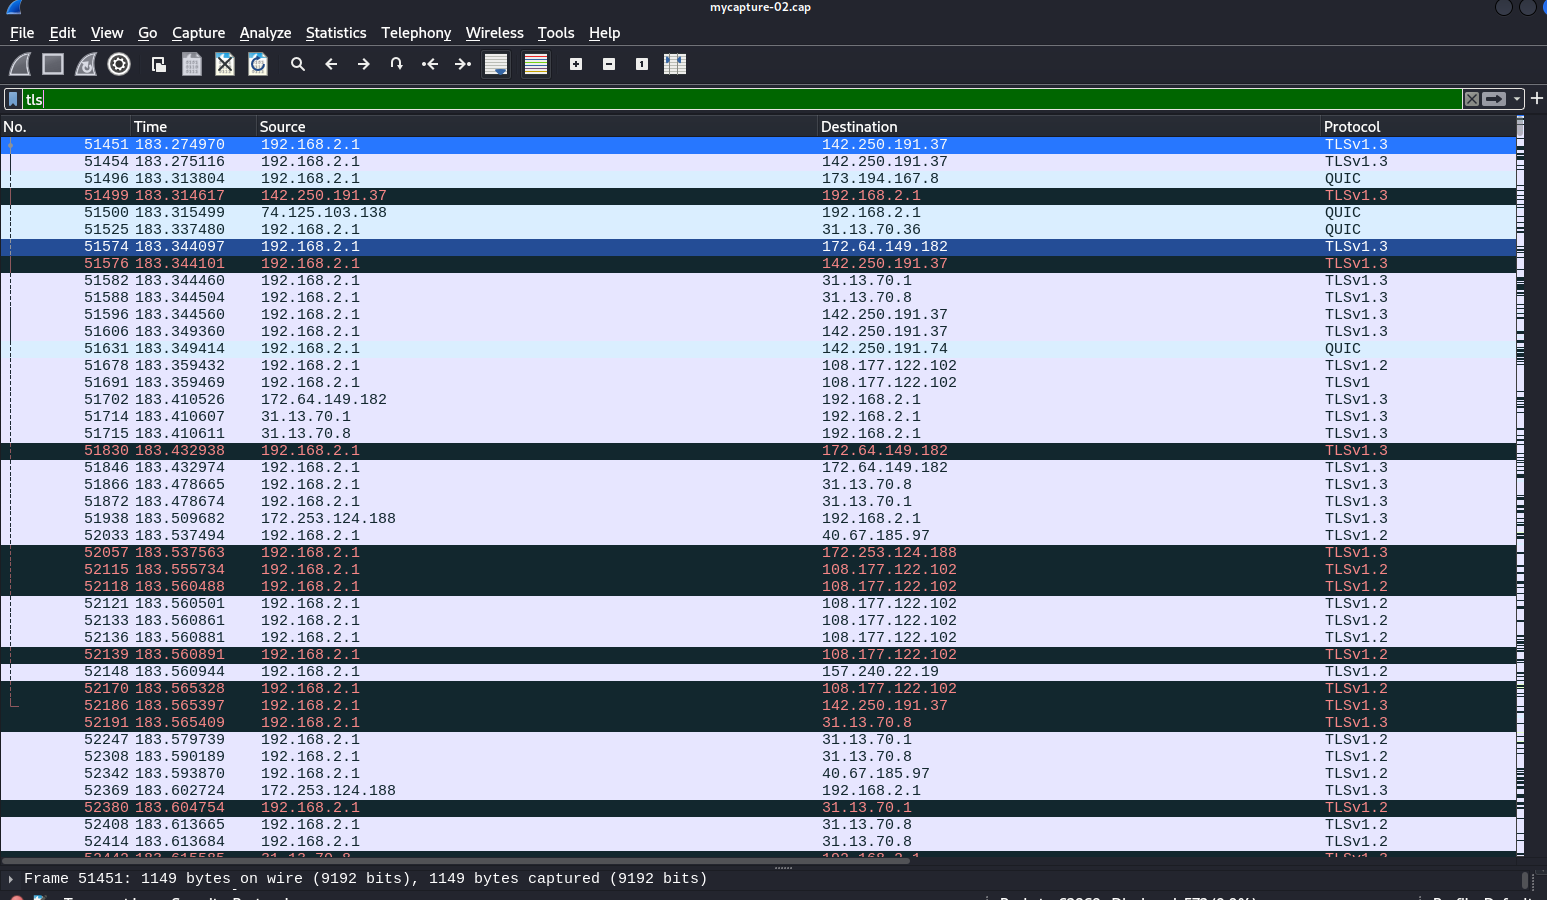Expand the Frame 51451 details row

(x=10, y=878)
